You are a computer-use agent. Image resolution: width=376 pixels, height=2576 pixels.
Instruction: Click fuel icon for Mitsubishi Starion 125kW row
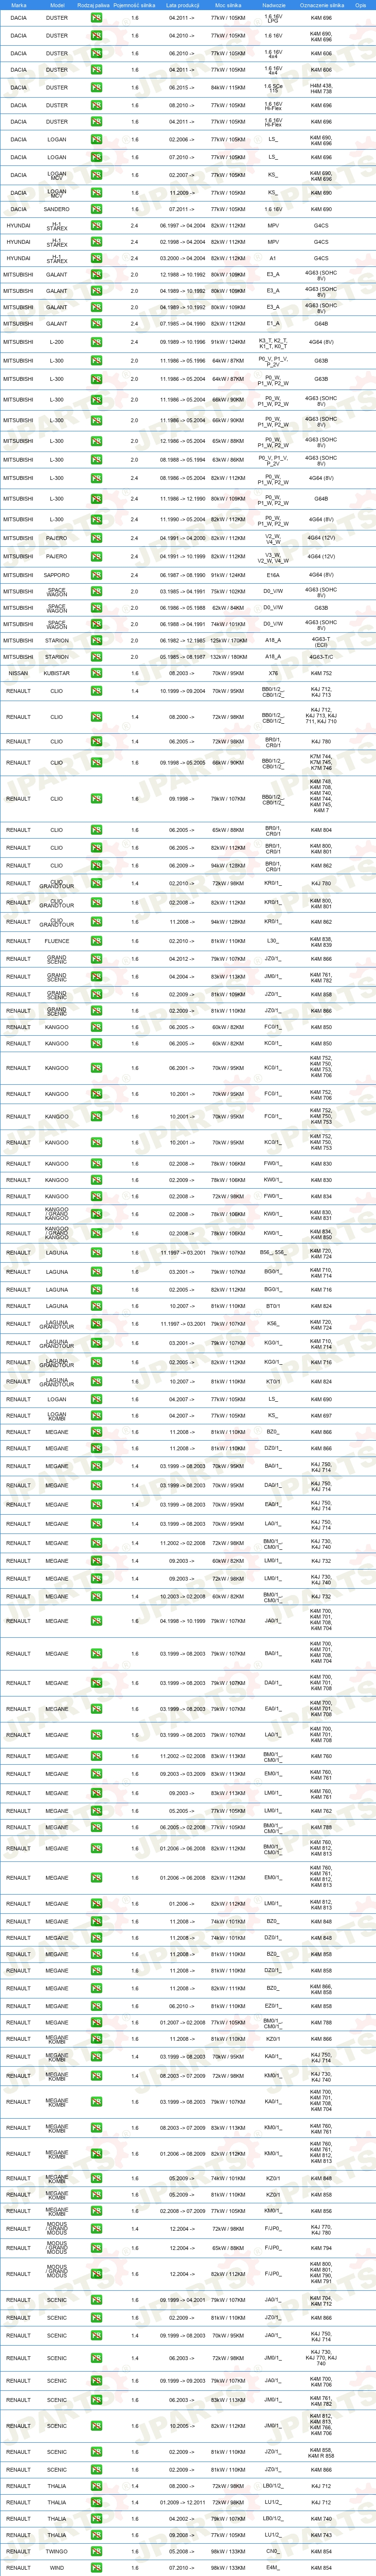click(x=96, y=640)
